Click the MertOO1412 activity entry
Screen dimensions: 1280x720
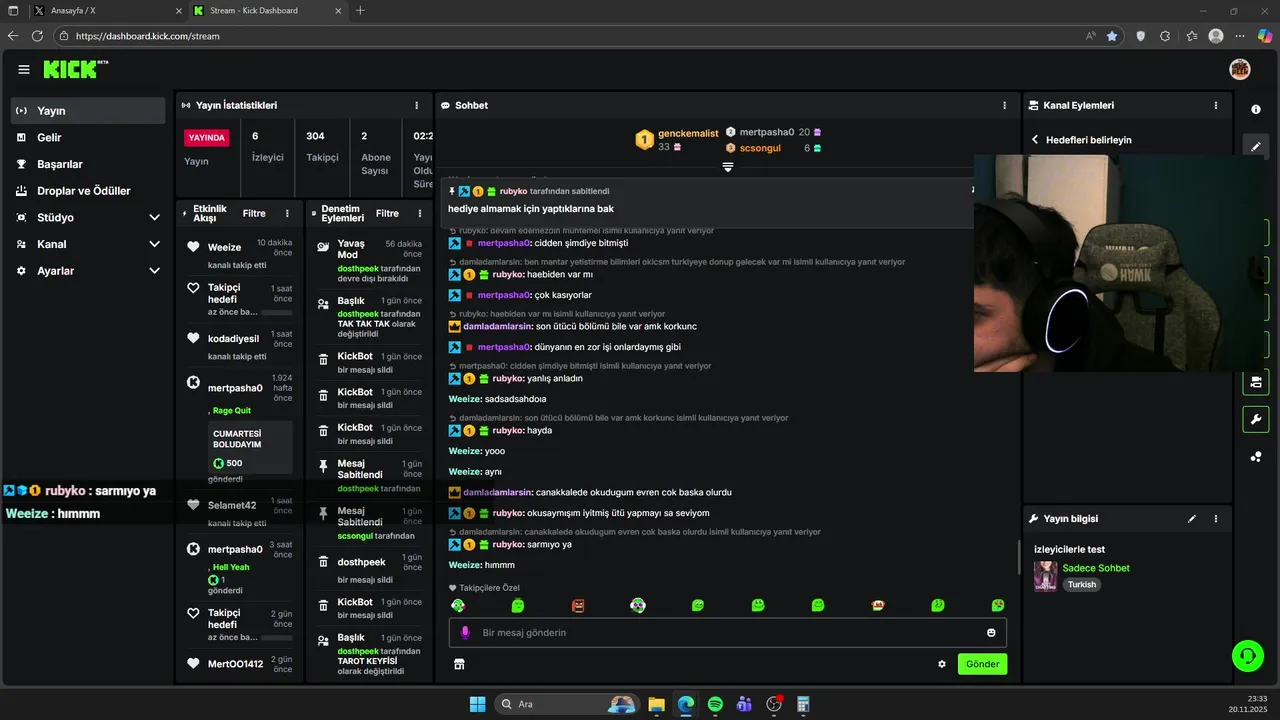click(x=239, y=664)
